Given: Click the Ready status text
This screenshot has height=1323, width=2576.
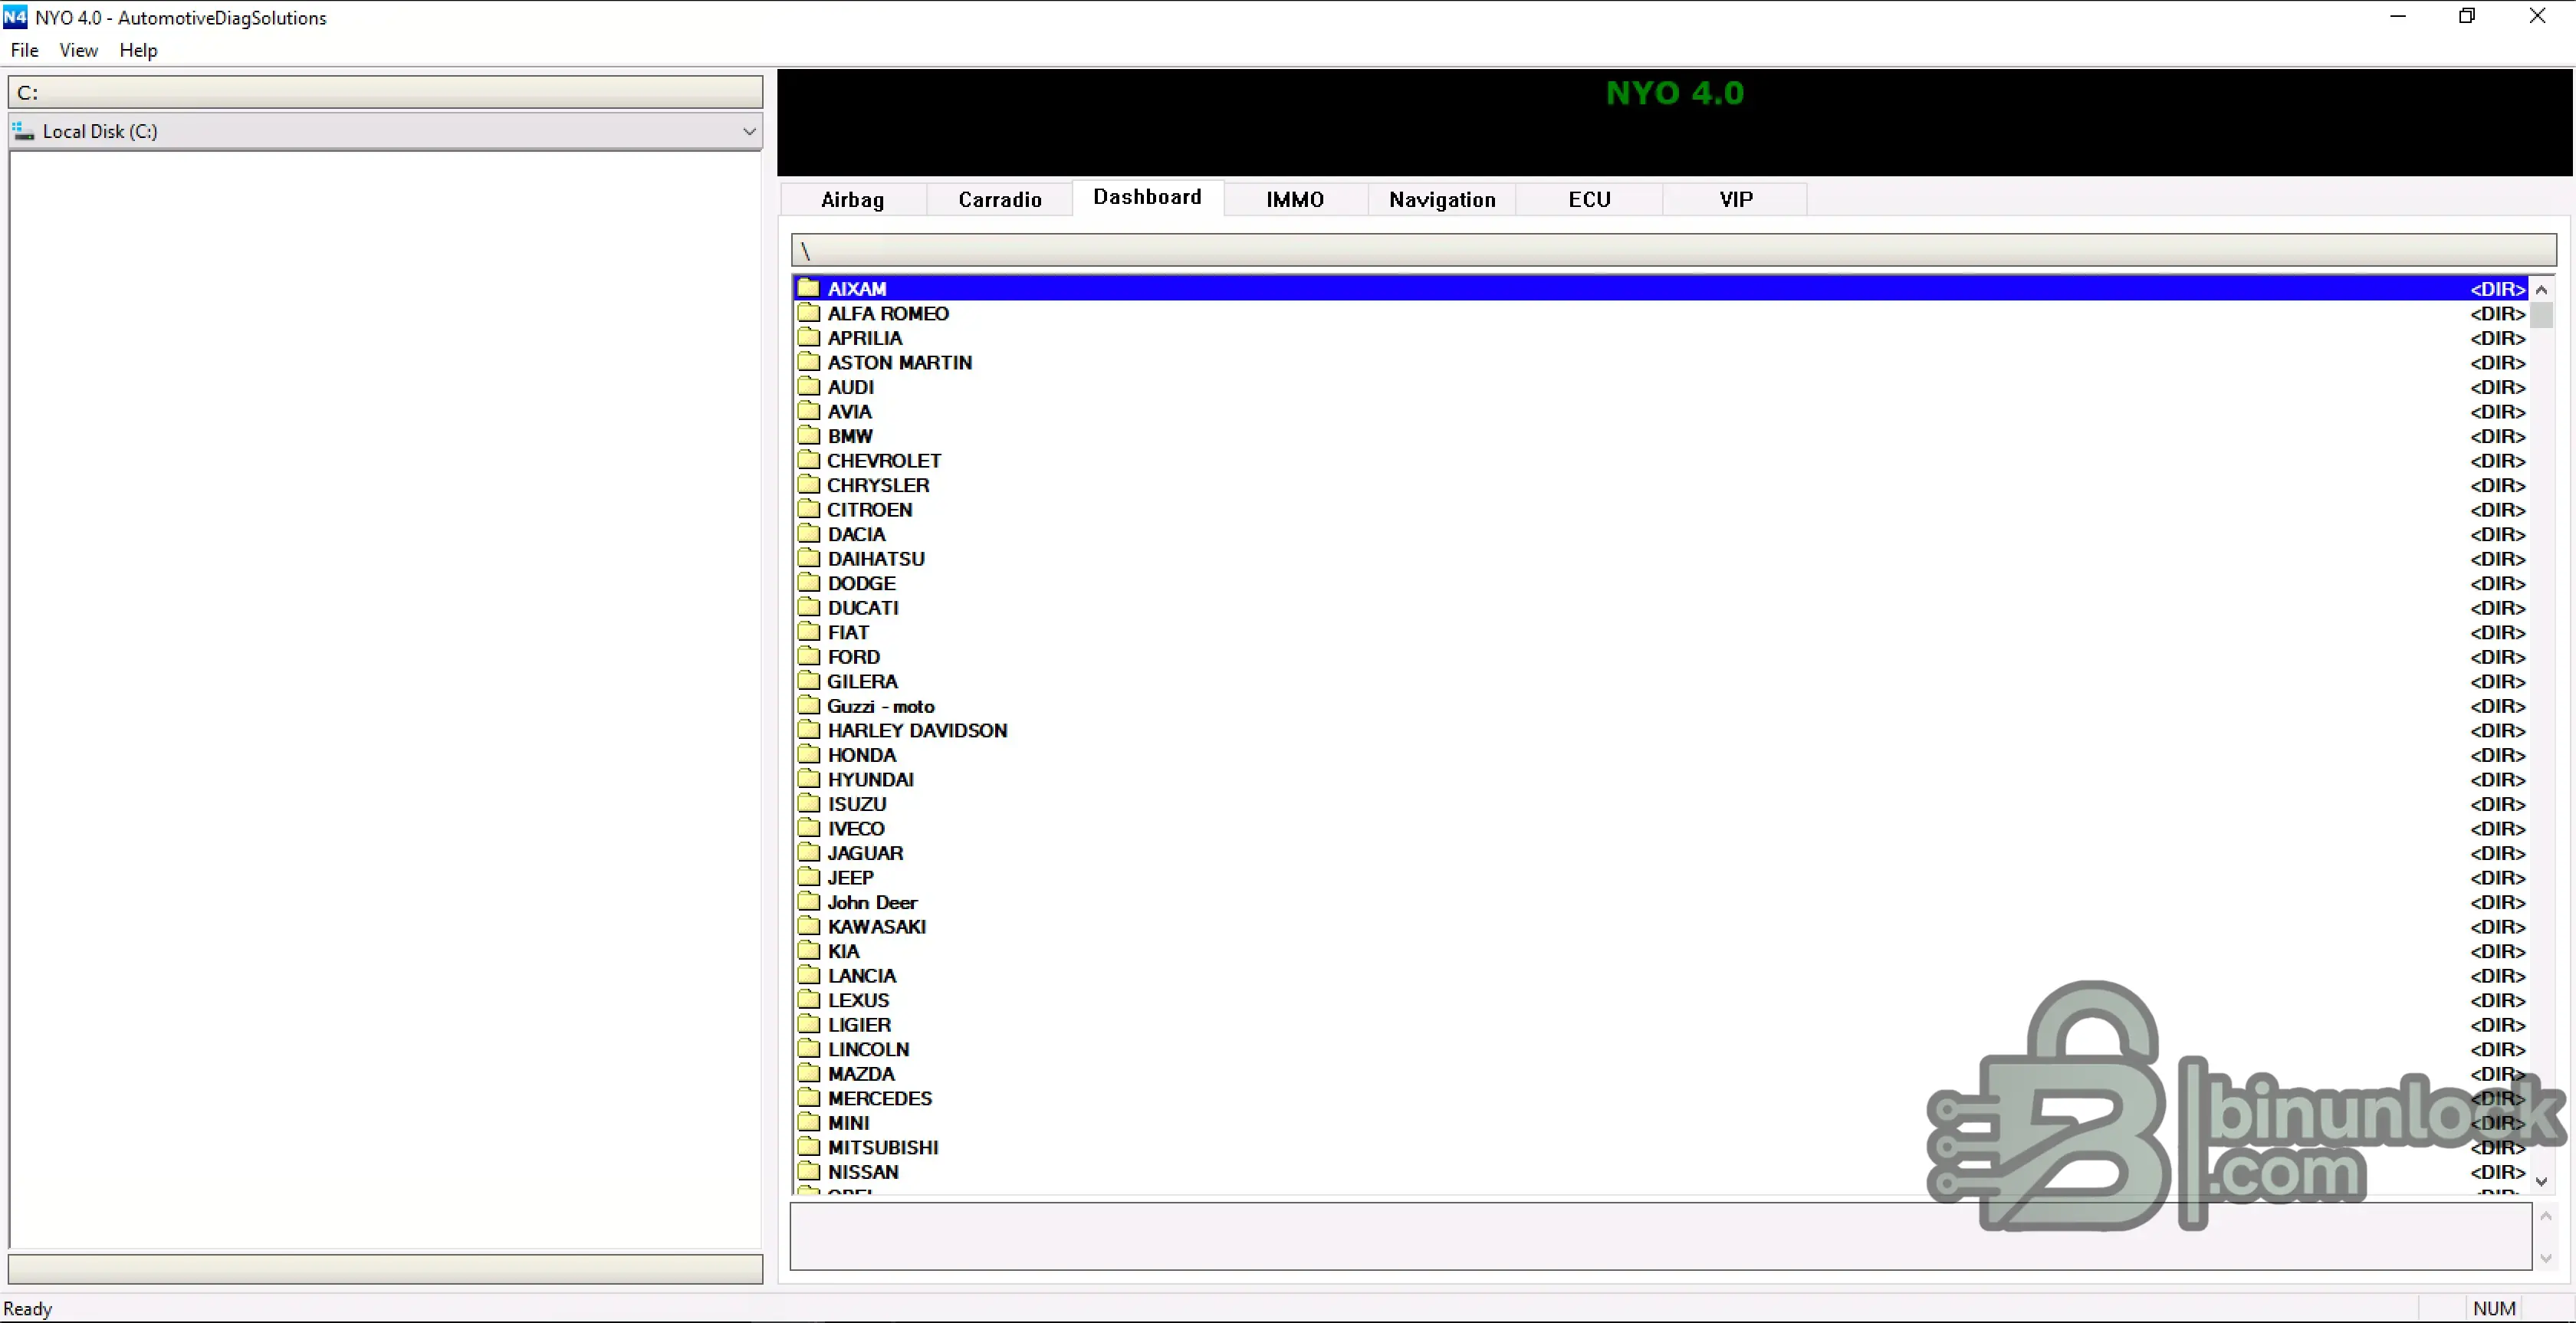Looking at the screenshot, I should tap(27, 1308).
